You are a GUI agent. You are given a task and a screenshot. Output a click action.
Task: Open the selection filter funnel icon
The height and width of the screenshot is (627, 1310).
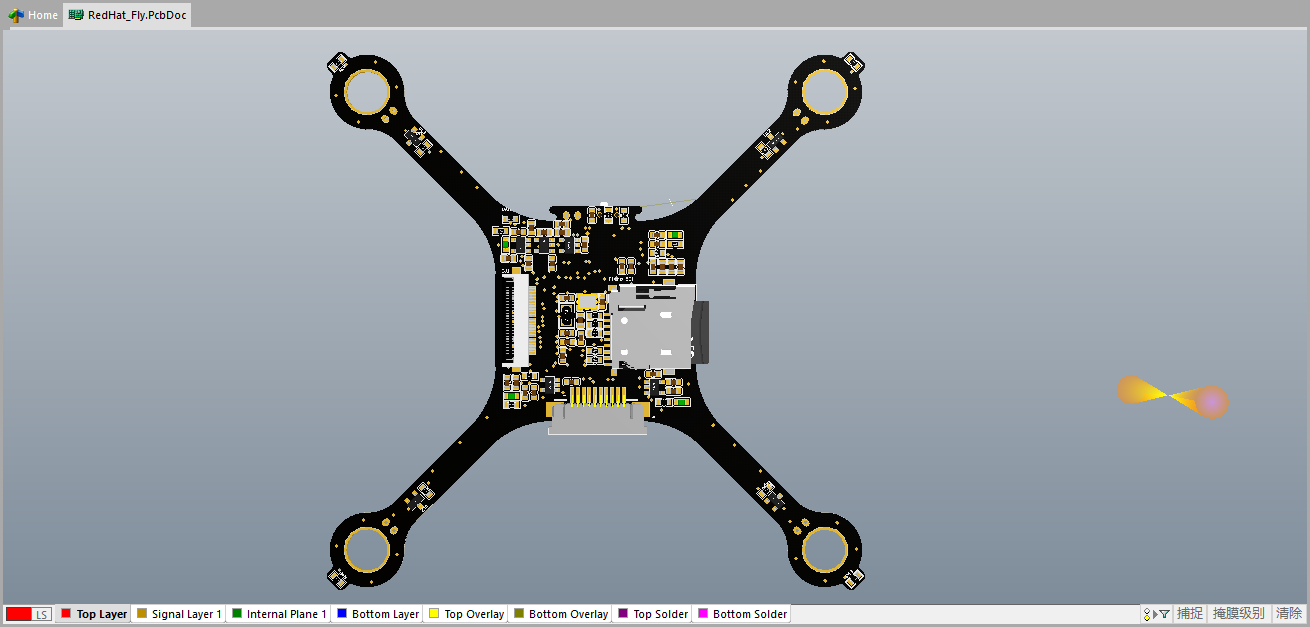click(1164, 614)
